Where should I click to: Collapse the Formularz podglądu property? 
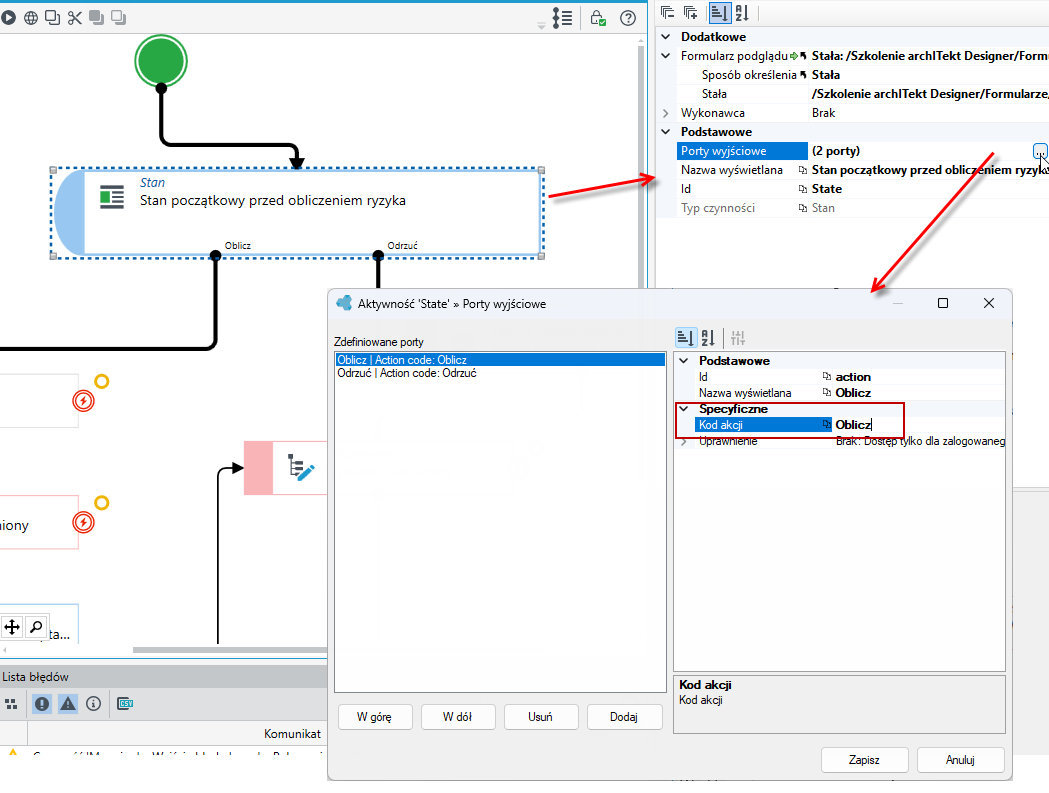666,56
